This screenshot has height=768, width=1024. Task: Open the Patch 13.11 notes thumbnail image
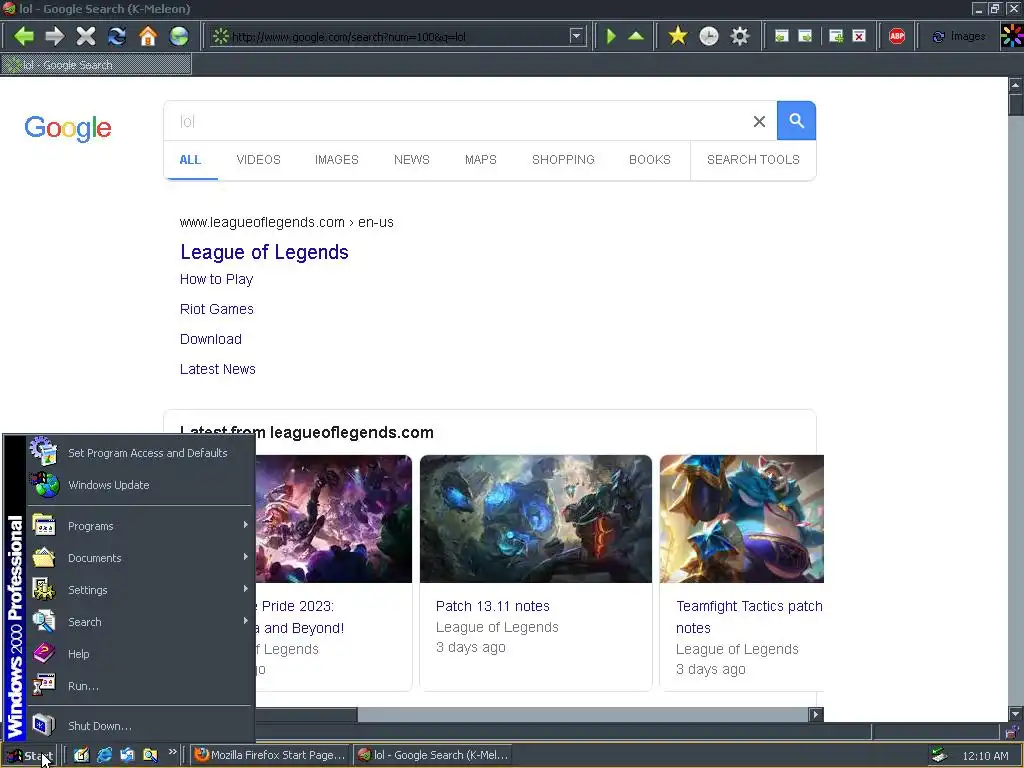click(536, 519)
